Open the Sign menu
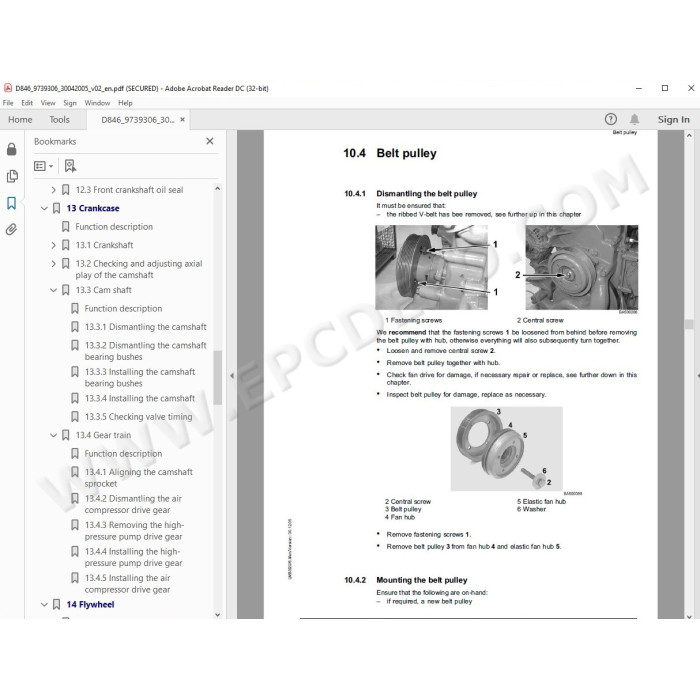 coord(70,103)
